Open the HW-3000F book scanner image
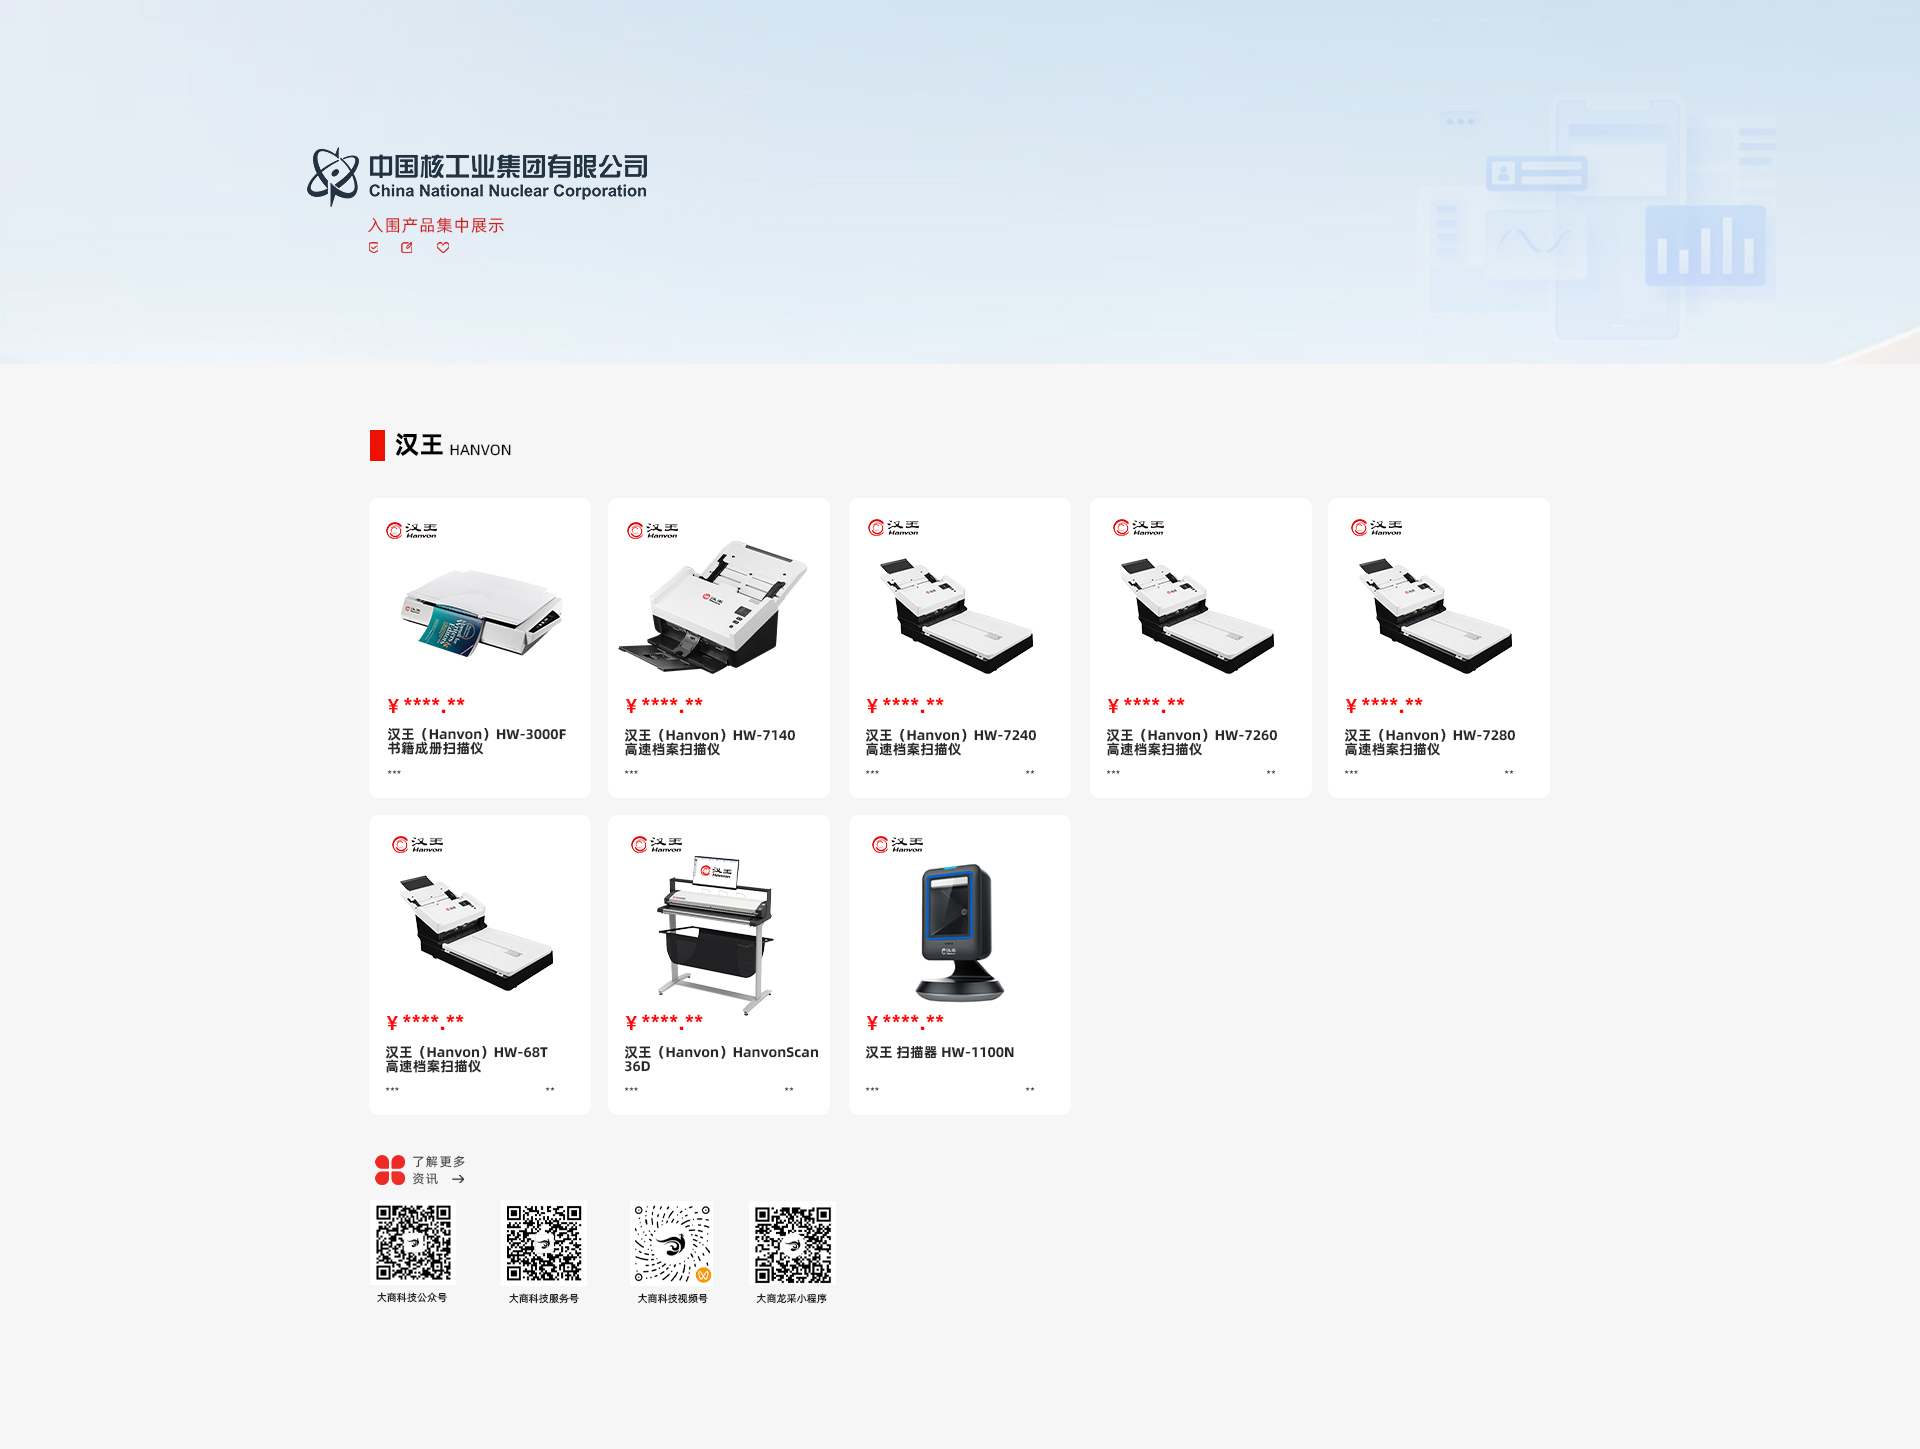The image size is (1920, 1449). coord(481,613)
